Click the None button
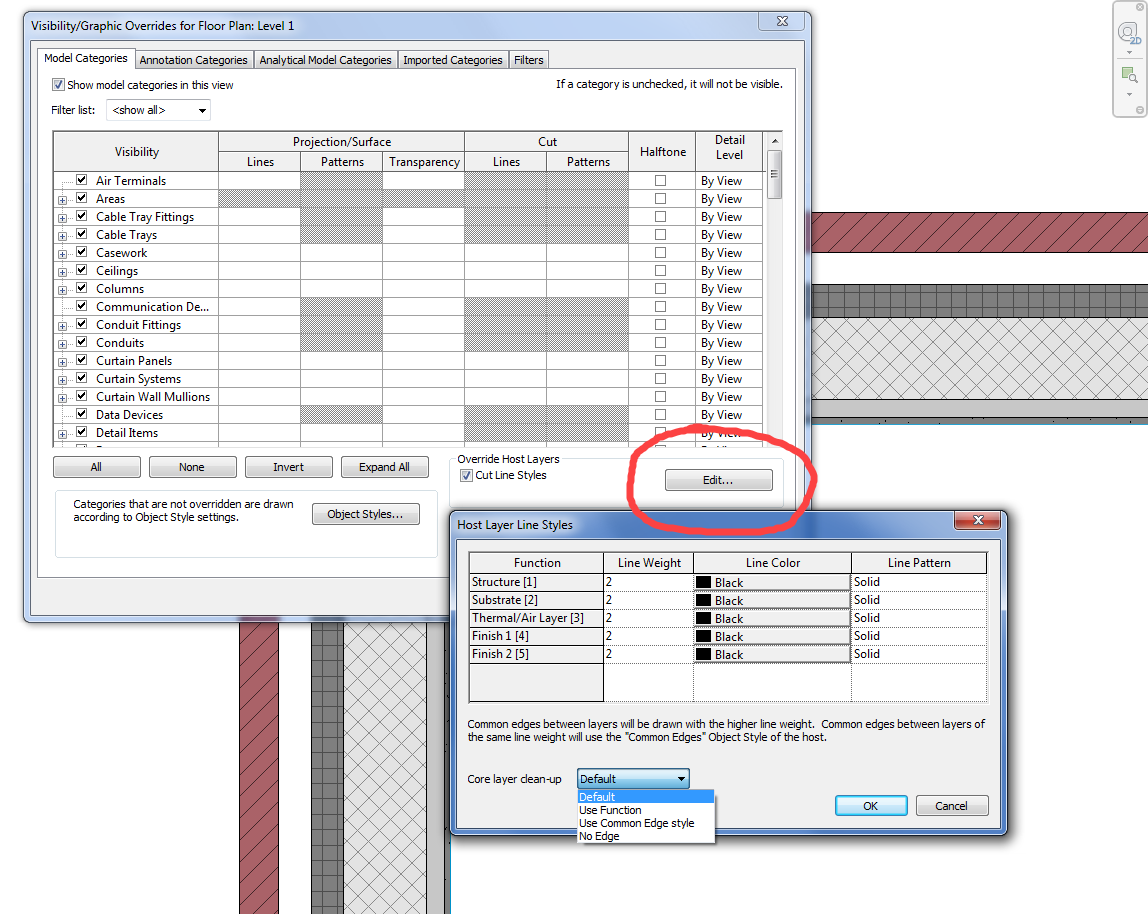Viewport: 1148px width, 914px height. (x=193, y=467)
